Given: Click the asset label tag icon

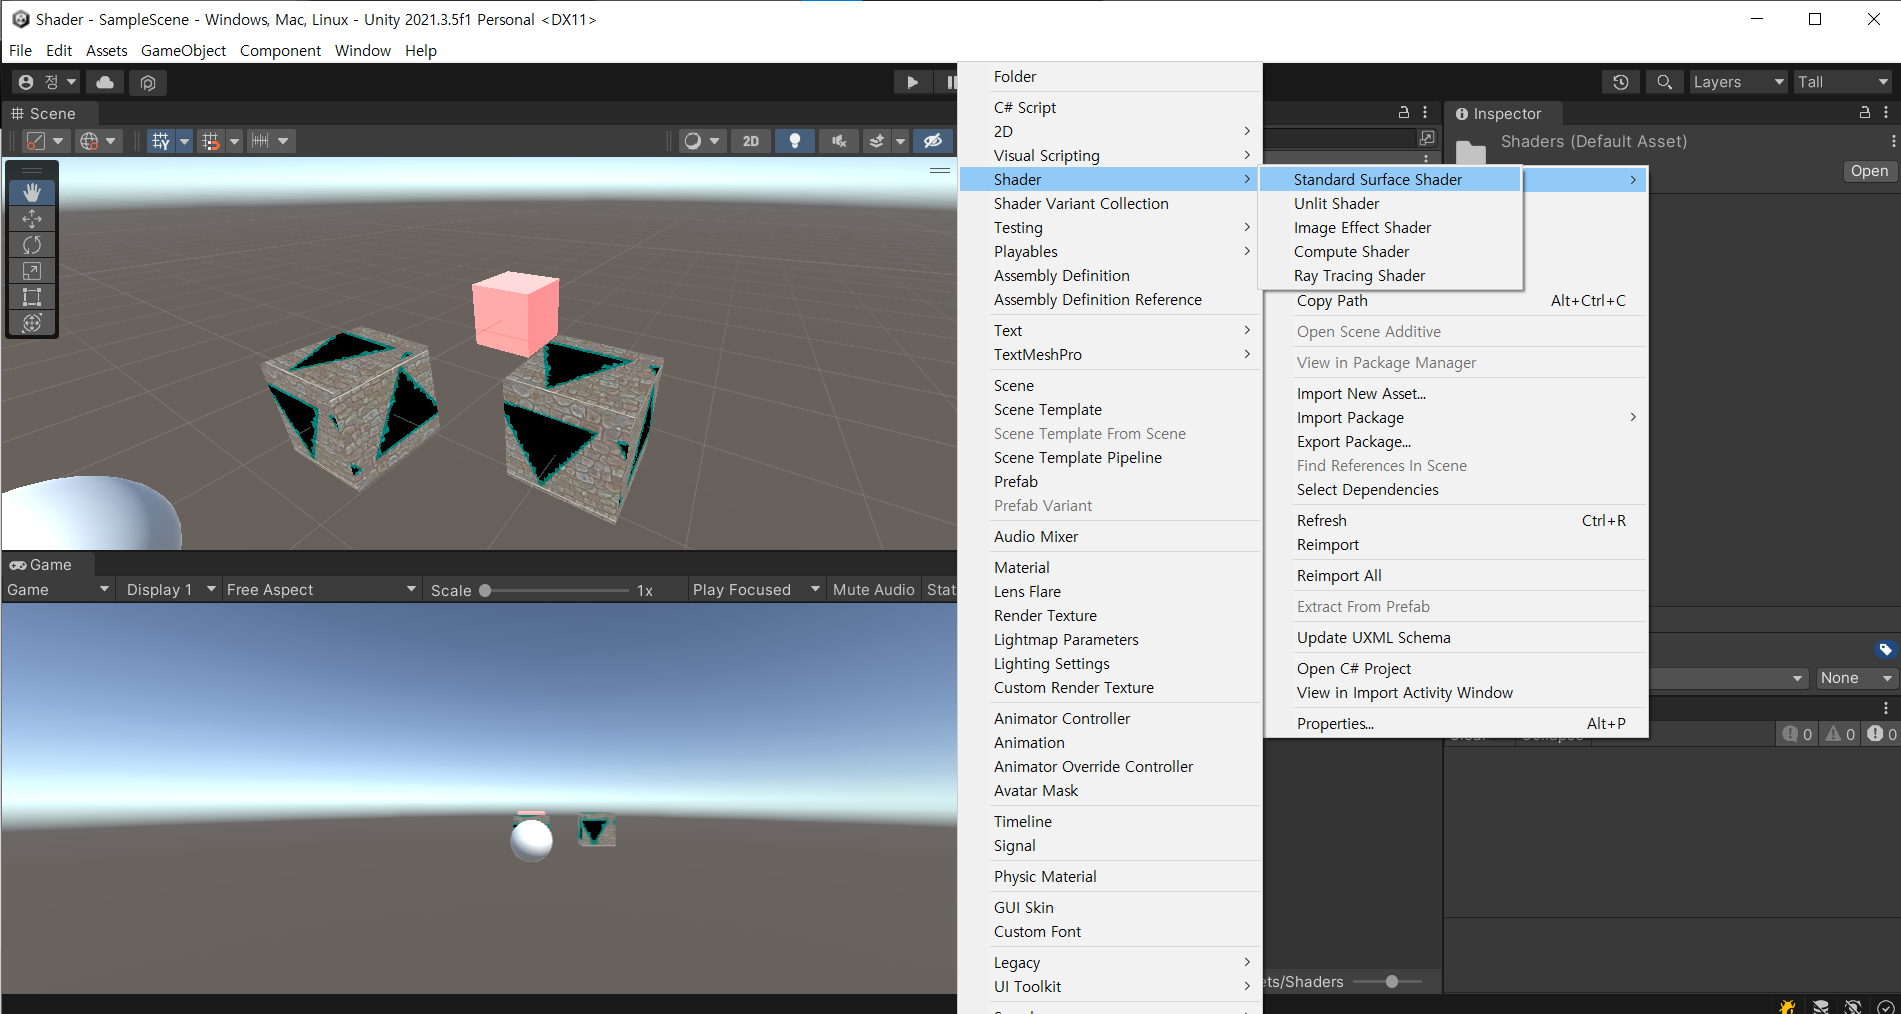Looking at the screenshot, I should 1885,650.
